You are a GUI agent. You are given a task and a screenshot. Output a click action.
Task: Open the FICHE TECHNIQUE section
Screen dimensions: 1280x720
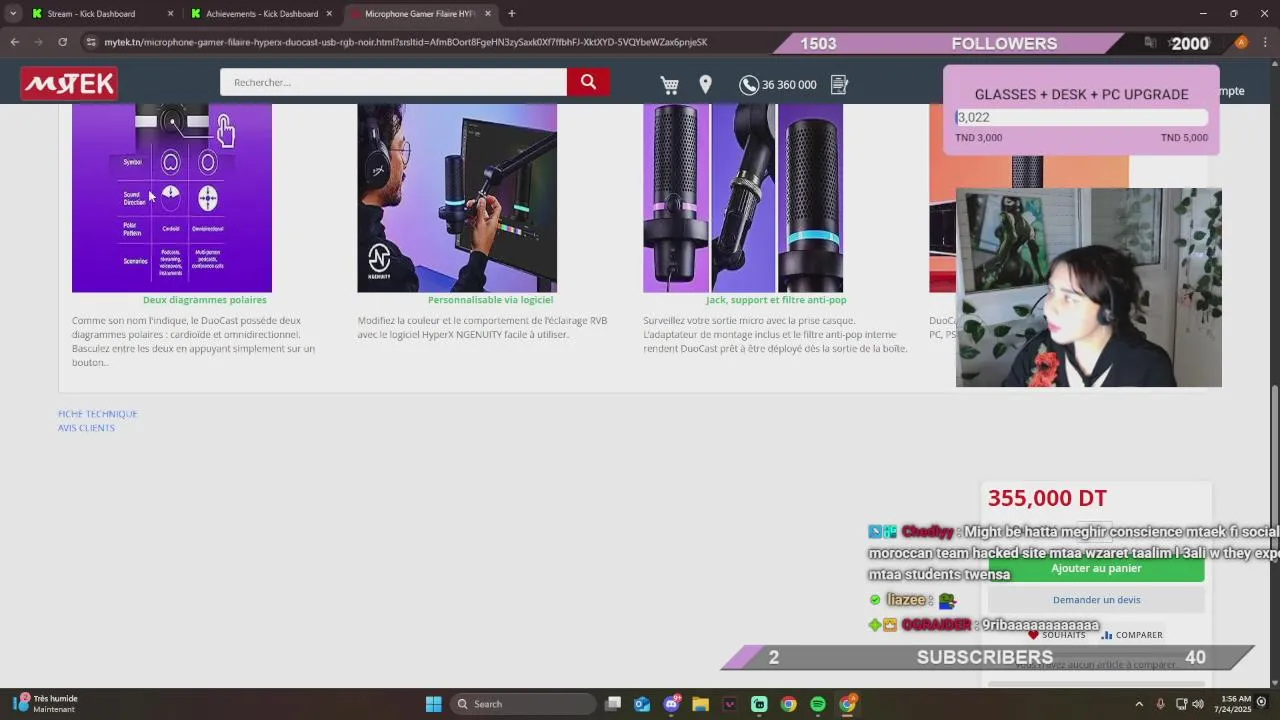98,414
